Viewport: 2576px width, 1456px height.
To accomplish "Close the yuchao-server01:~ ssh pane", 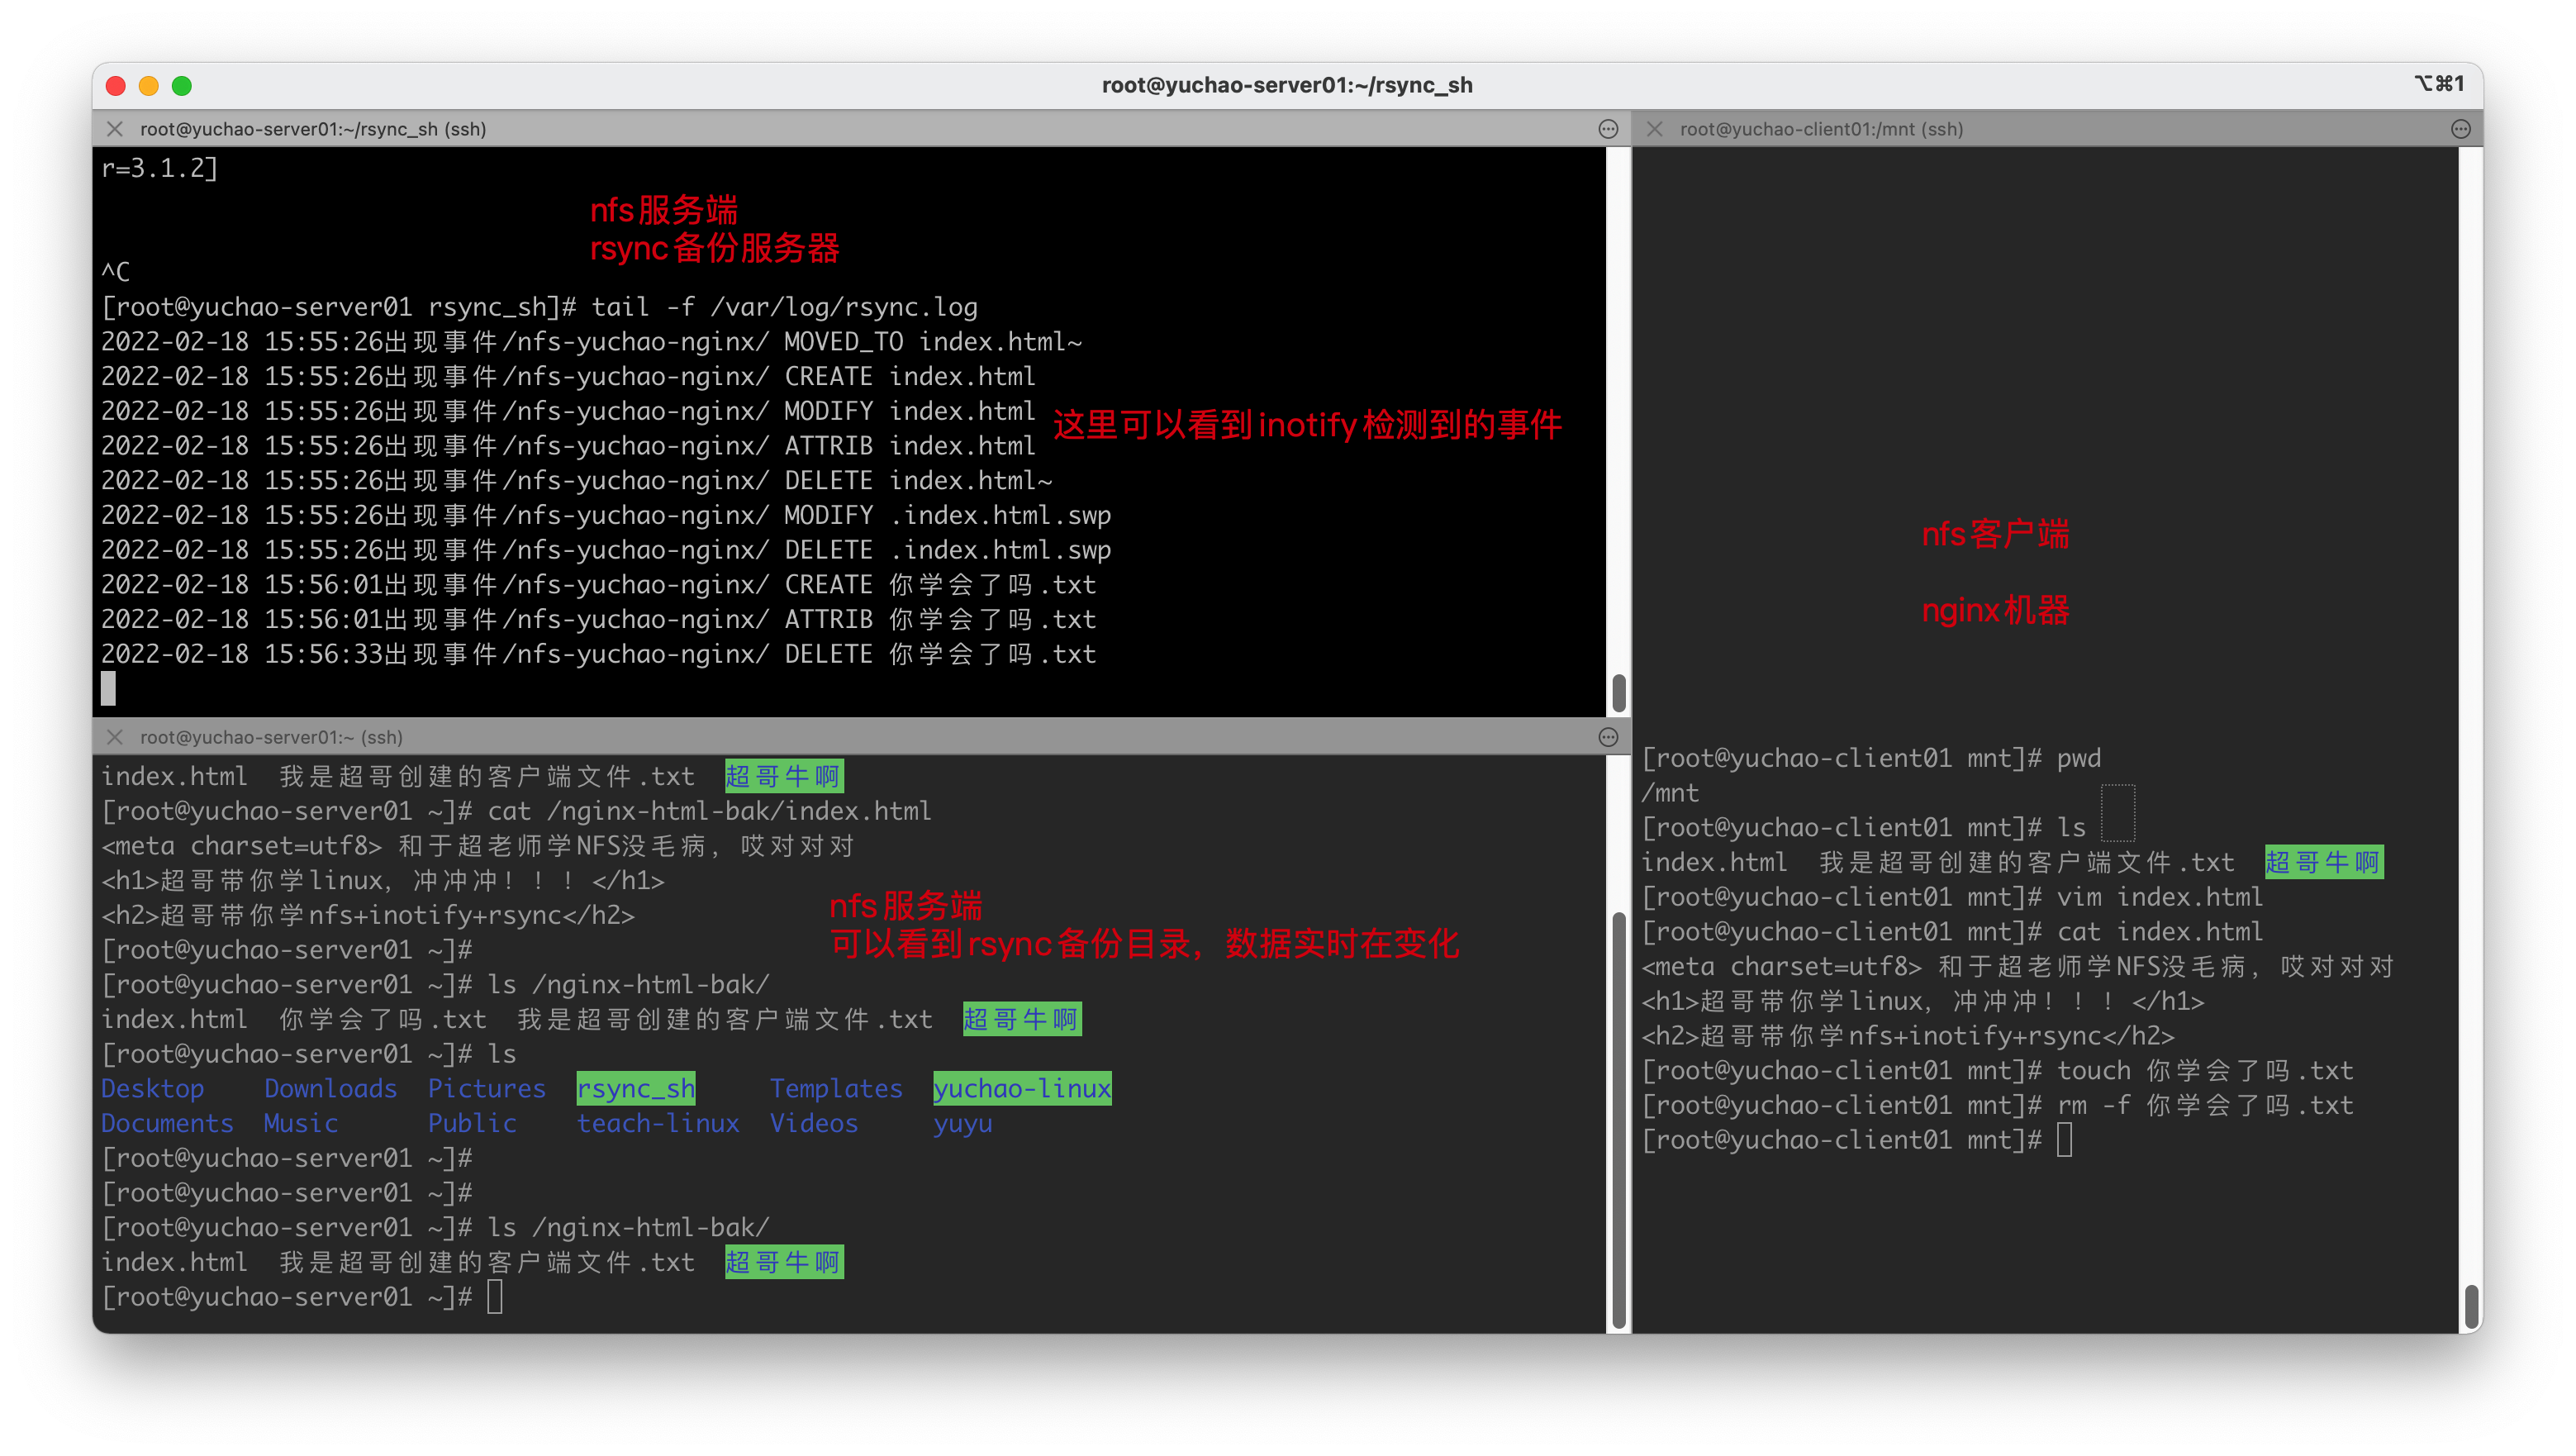I will [115, 737].
